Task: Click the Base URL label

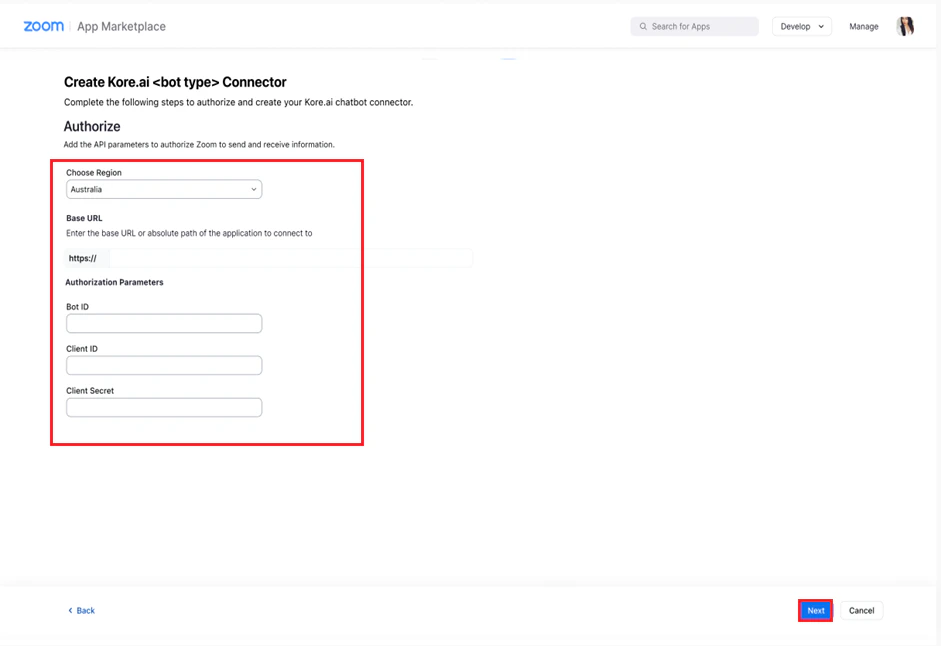Action: (x=84, y=218)
